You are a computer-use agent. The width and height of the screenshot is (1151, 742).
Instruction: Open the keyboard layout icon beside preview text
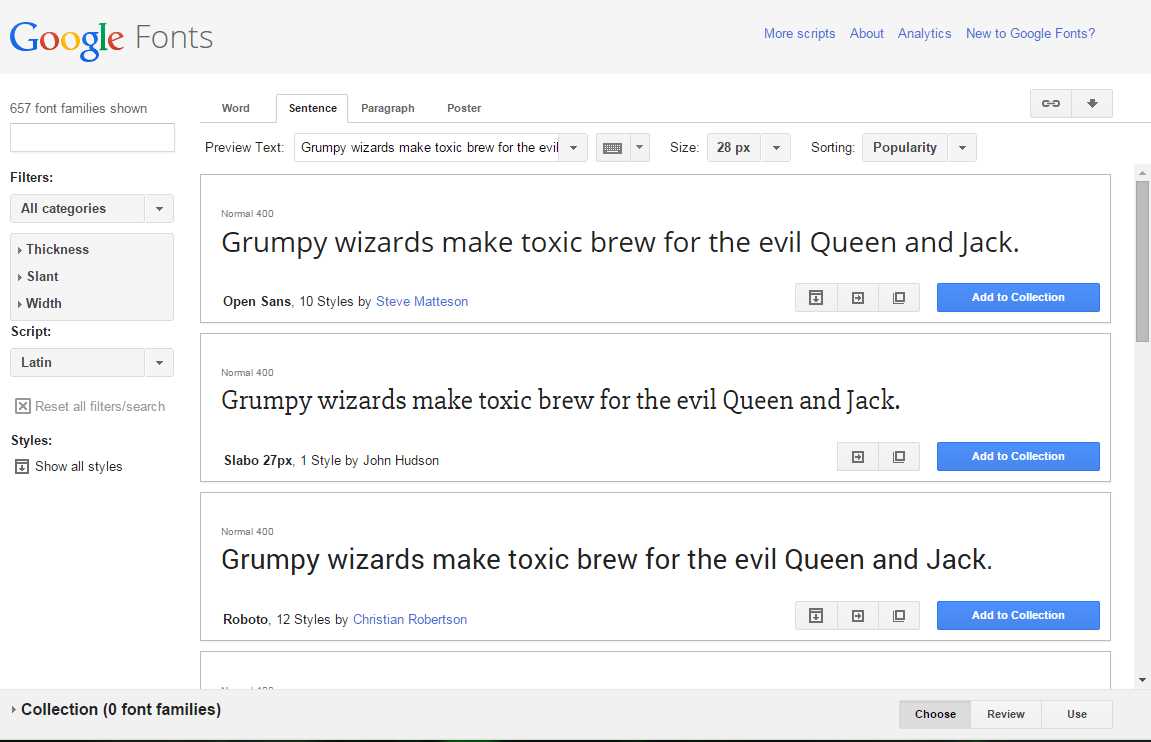[614, 147]
